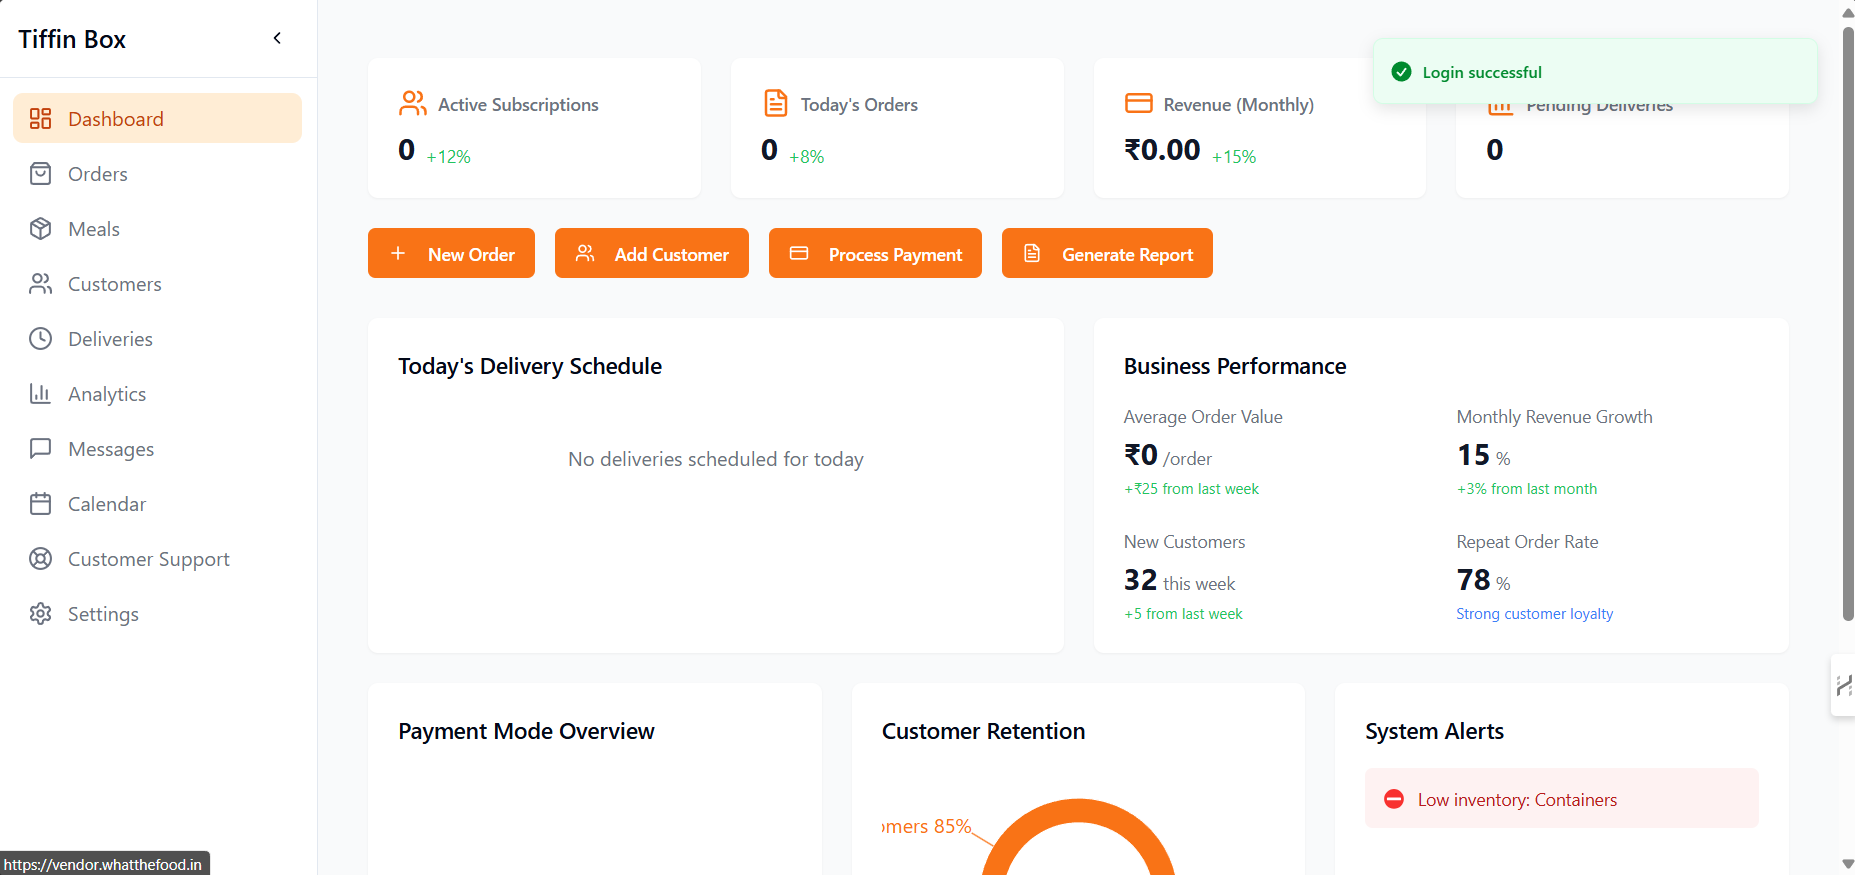Image resolution: width=1855 pixels, height=875 pixels.
Task: Start Process Payment action
Action: (x=875, y=254)
